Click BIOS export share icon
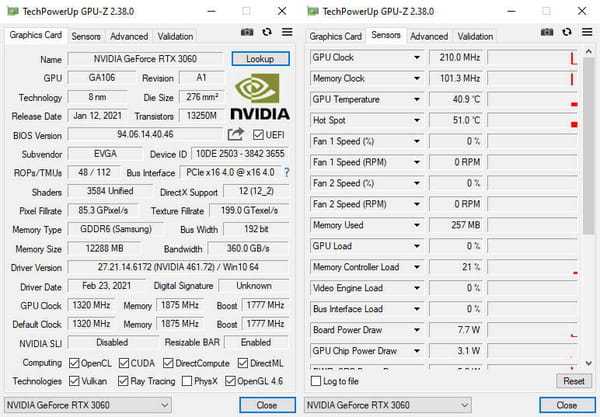The height and width of the screenshot is (417, 600). (x=235, y=134)
